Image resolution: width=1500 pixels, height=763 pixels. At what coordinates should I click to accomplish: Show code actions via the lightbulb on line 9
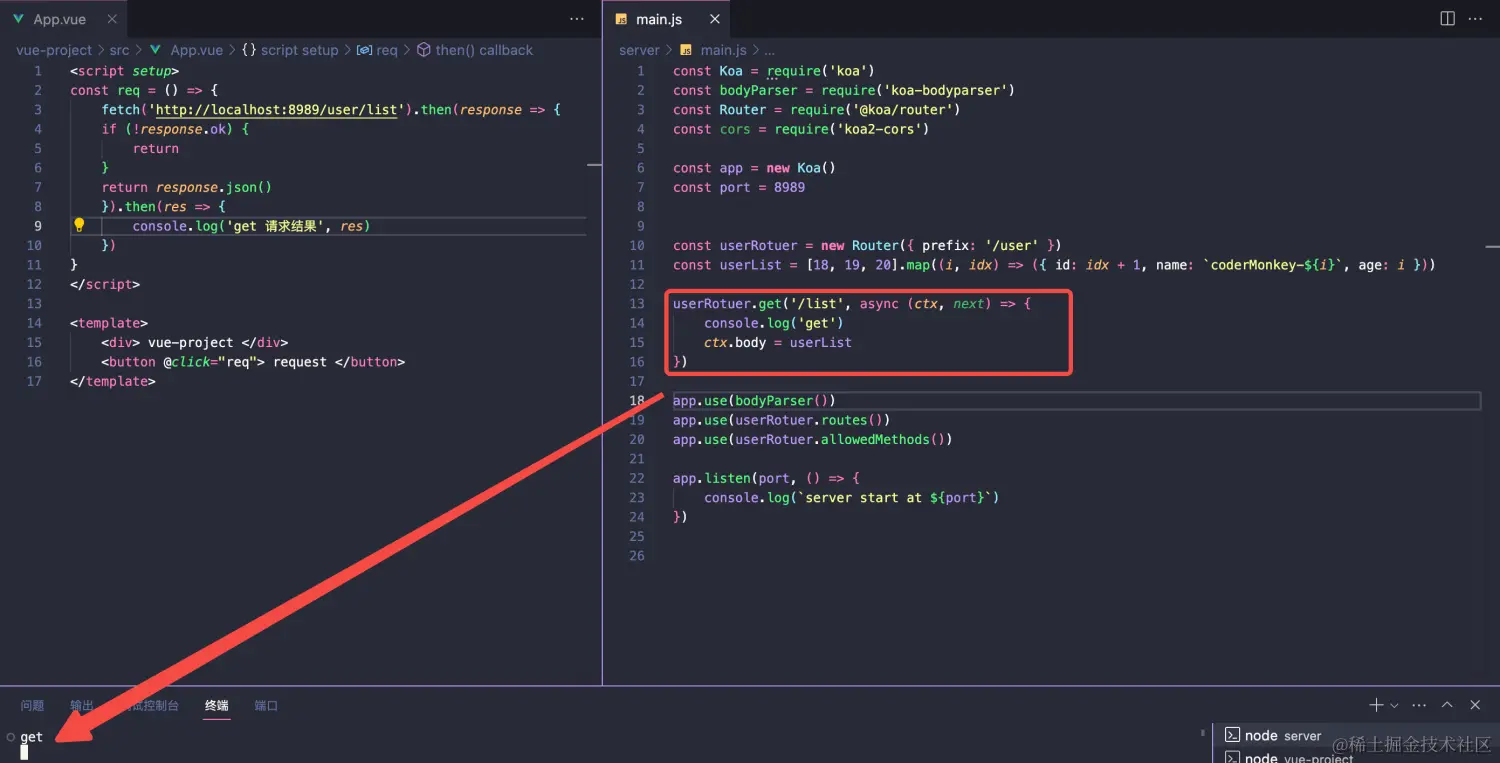point(79,225)
